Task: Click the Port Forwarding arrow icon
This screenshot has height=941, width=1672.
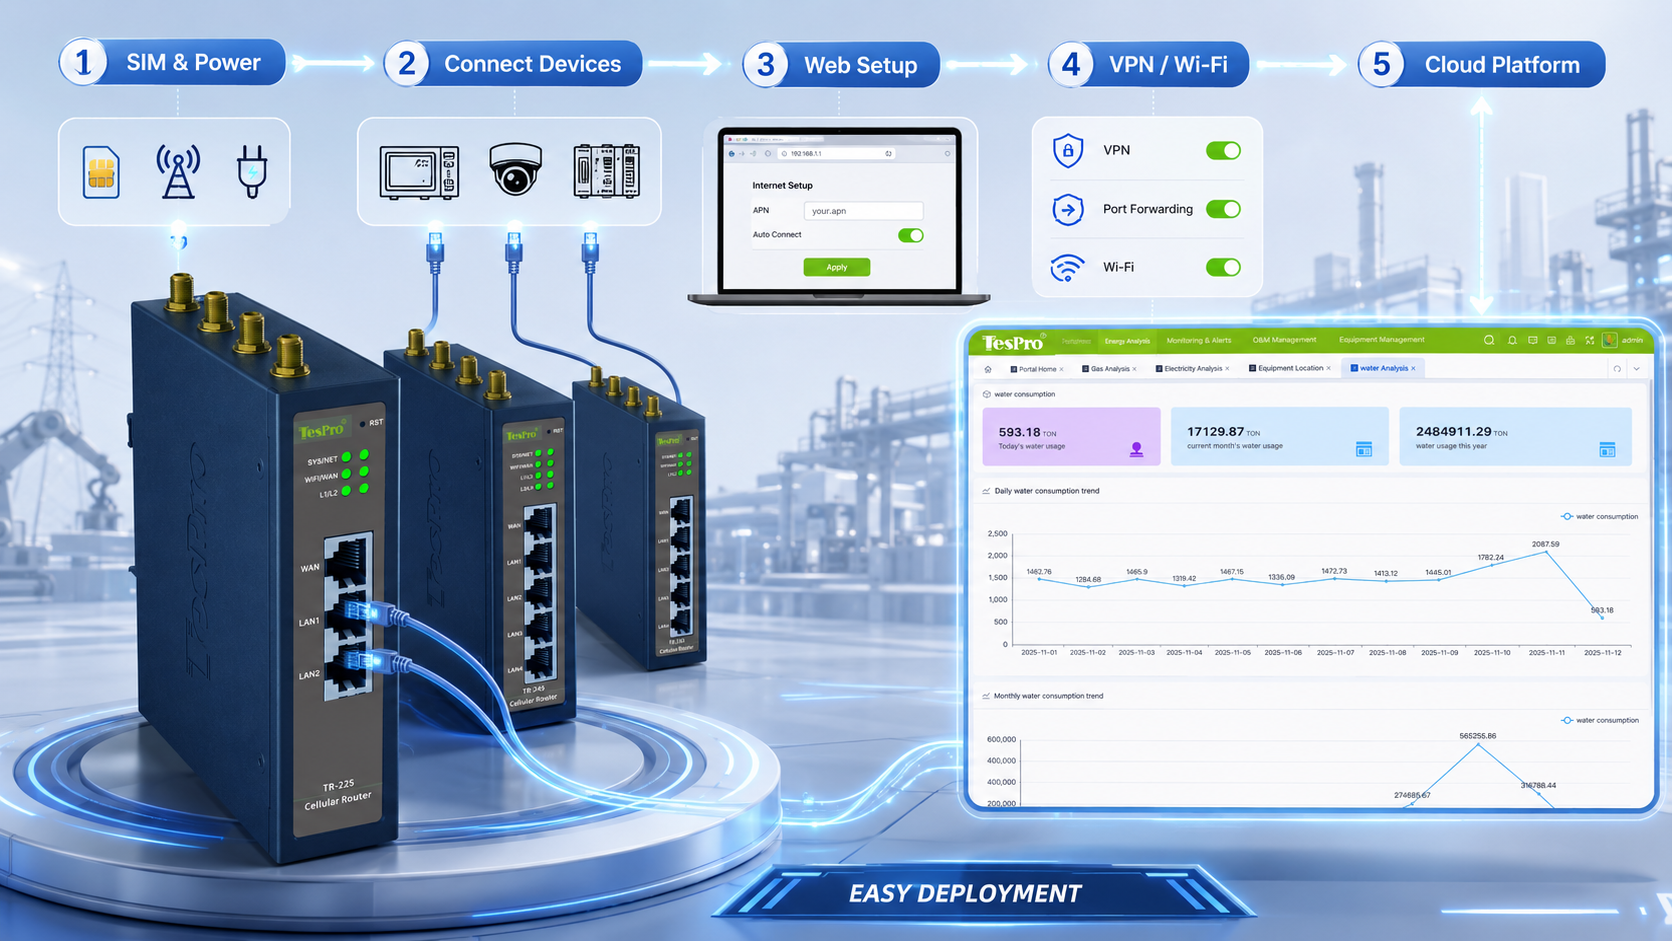Action: 1068,209
